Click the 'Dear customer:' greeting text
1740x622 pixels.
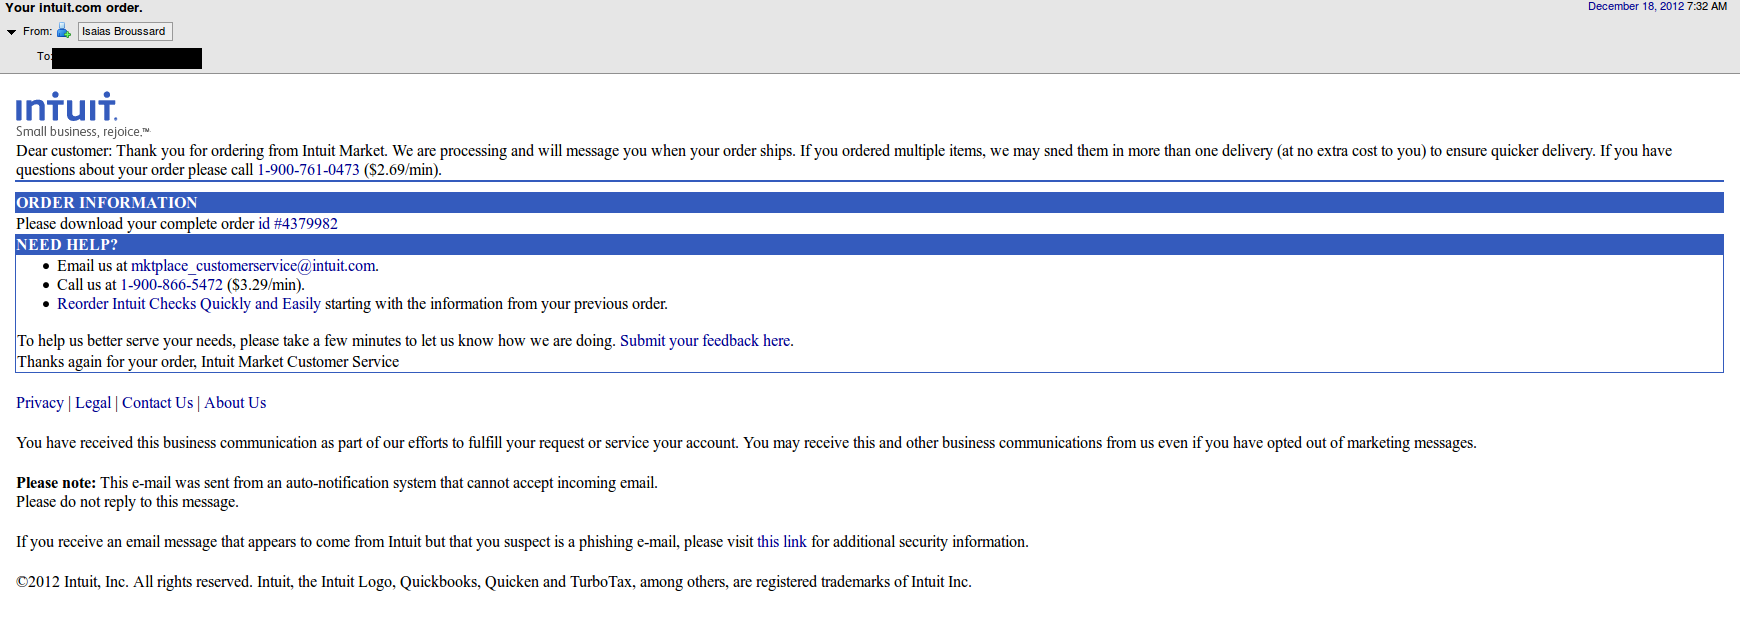pyautogui.click(x=64, y=151)
